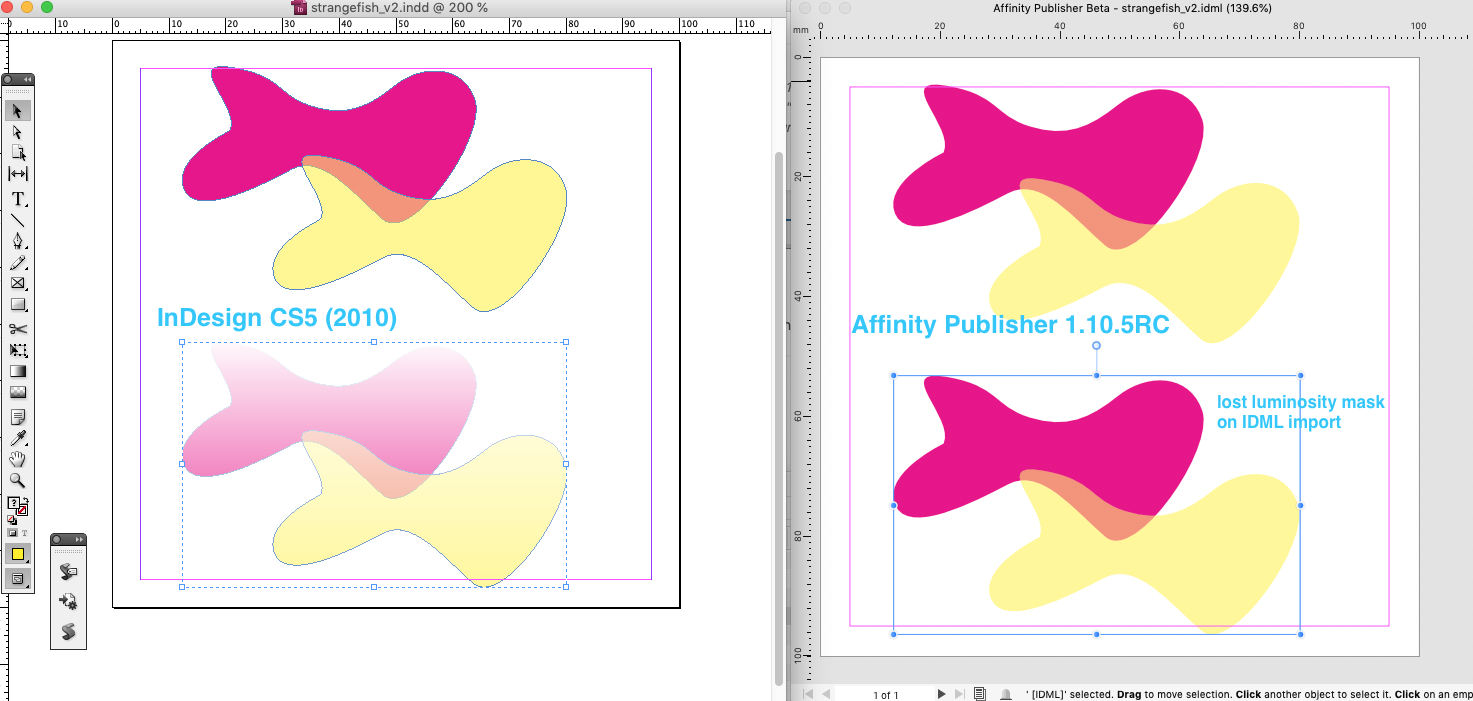Click 'Affinity Publisher 1.10.5RC' text label
This screenshot has height=701, width=1473.
(x=1010, y=325)
